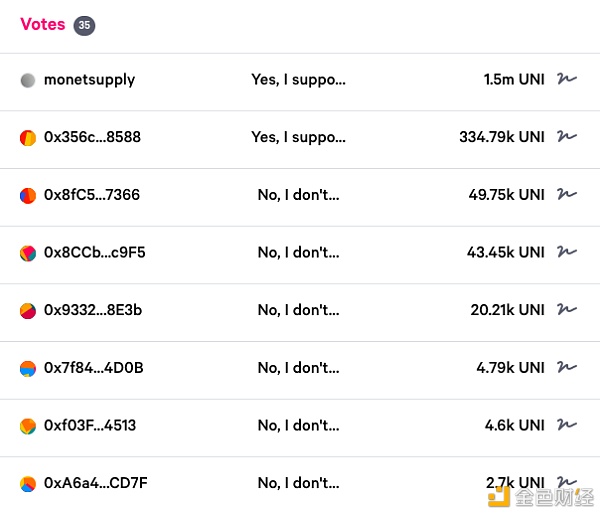This screenshot has height=513, width=600.
Task: Select the 1.5m UNI voting power
Action: [x=514, y=80]
